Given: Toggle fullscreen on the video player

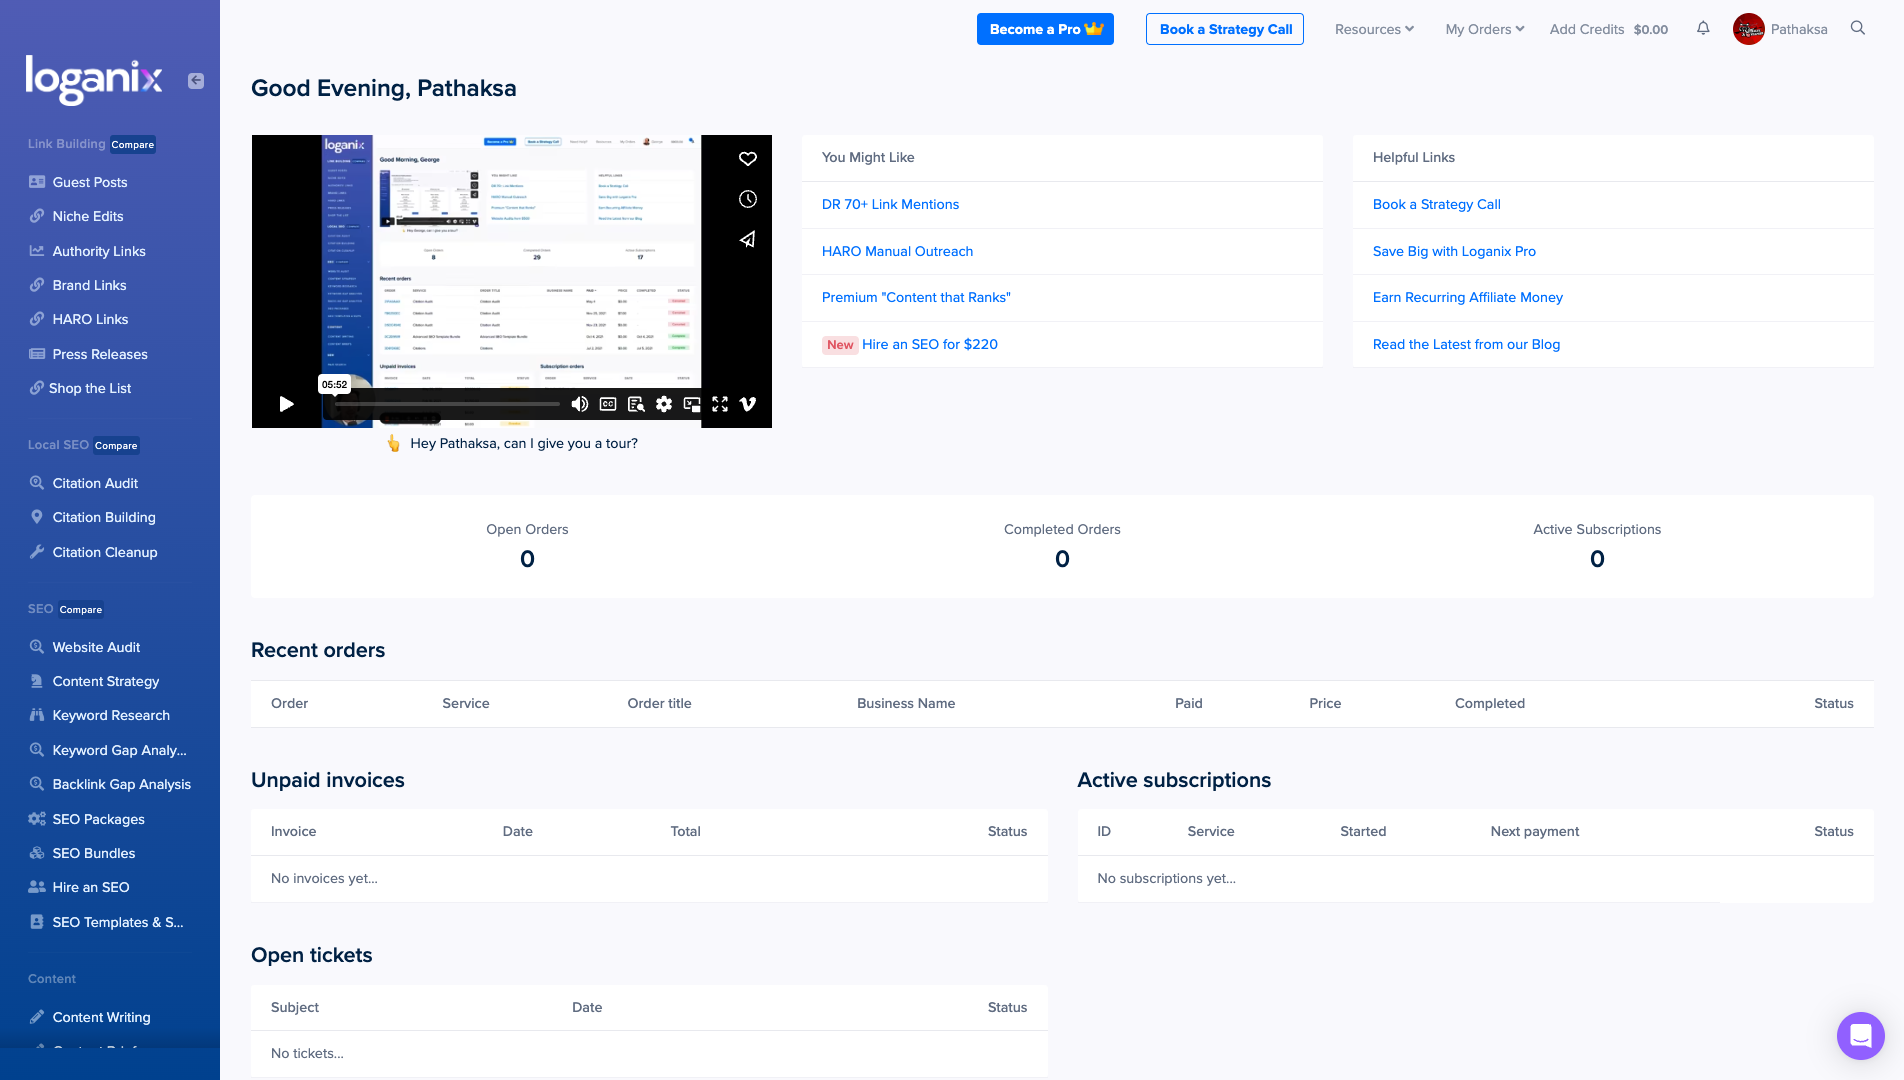Looking at the screenshot, I should pos(720,404).
